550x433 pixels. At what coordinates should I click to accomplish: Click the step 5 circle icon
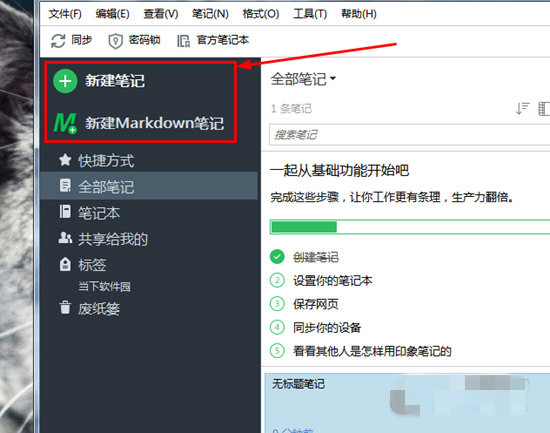pyautogui.click(x=277, y=351)
